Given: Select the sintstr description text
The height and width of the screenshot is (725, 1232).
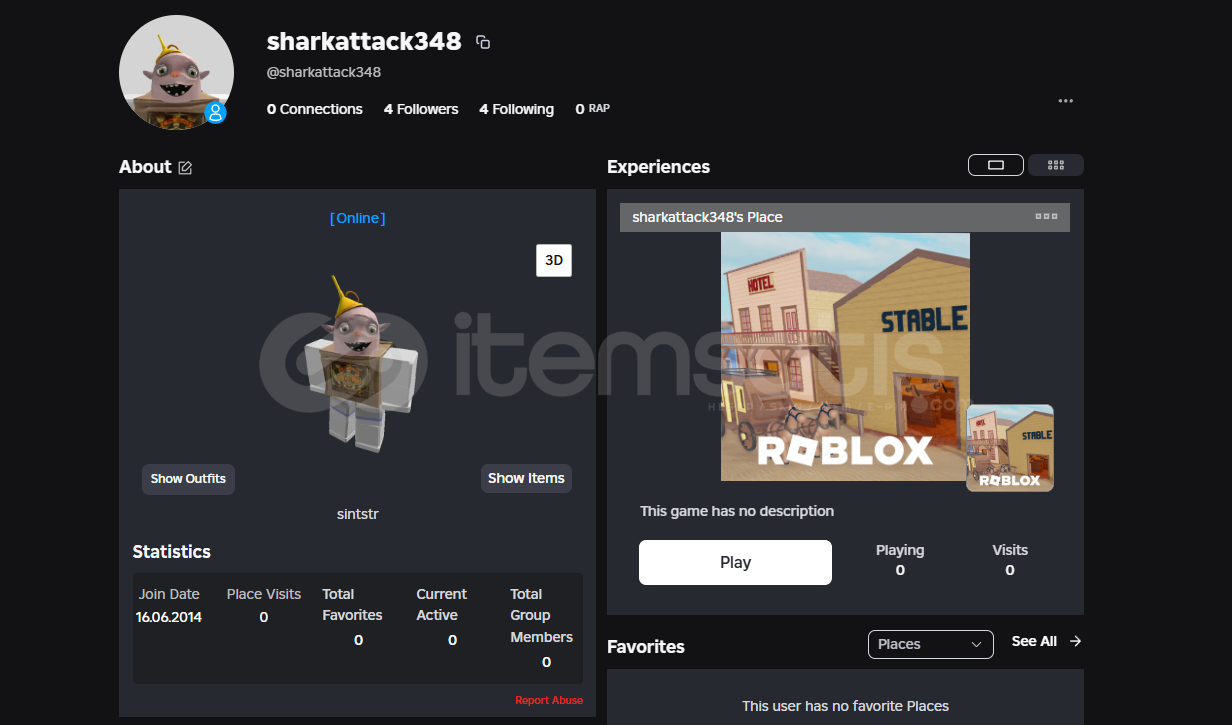Looking at the screenshot, I should [357, 514].
